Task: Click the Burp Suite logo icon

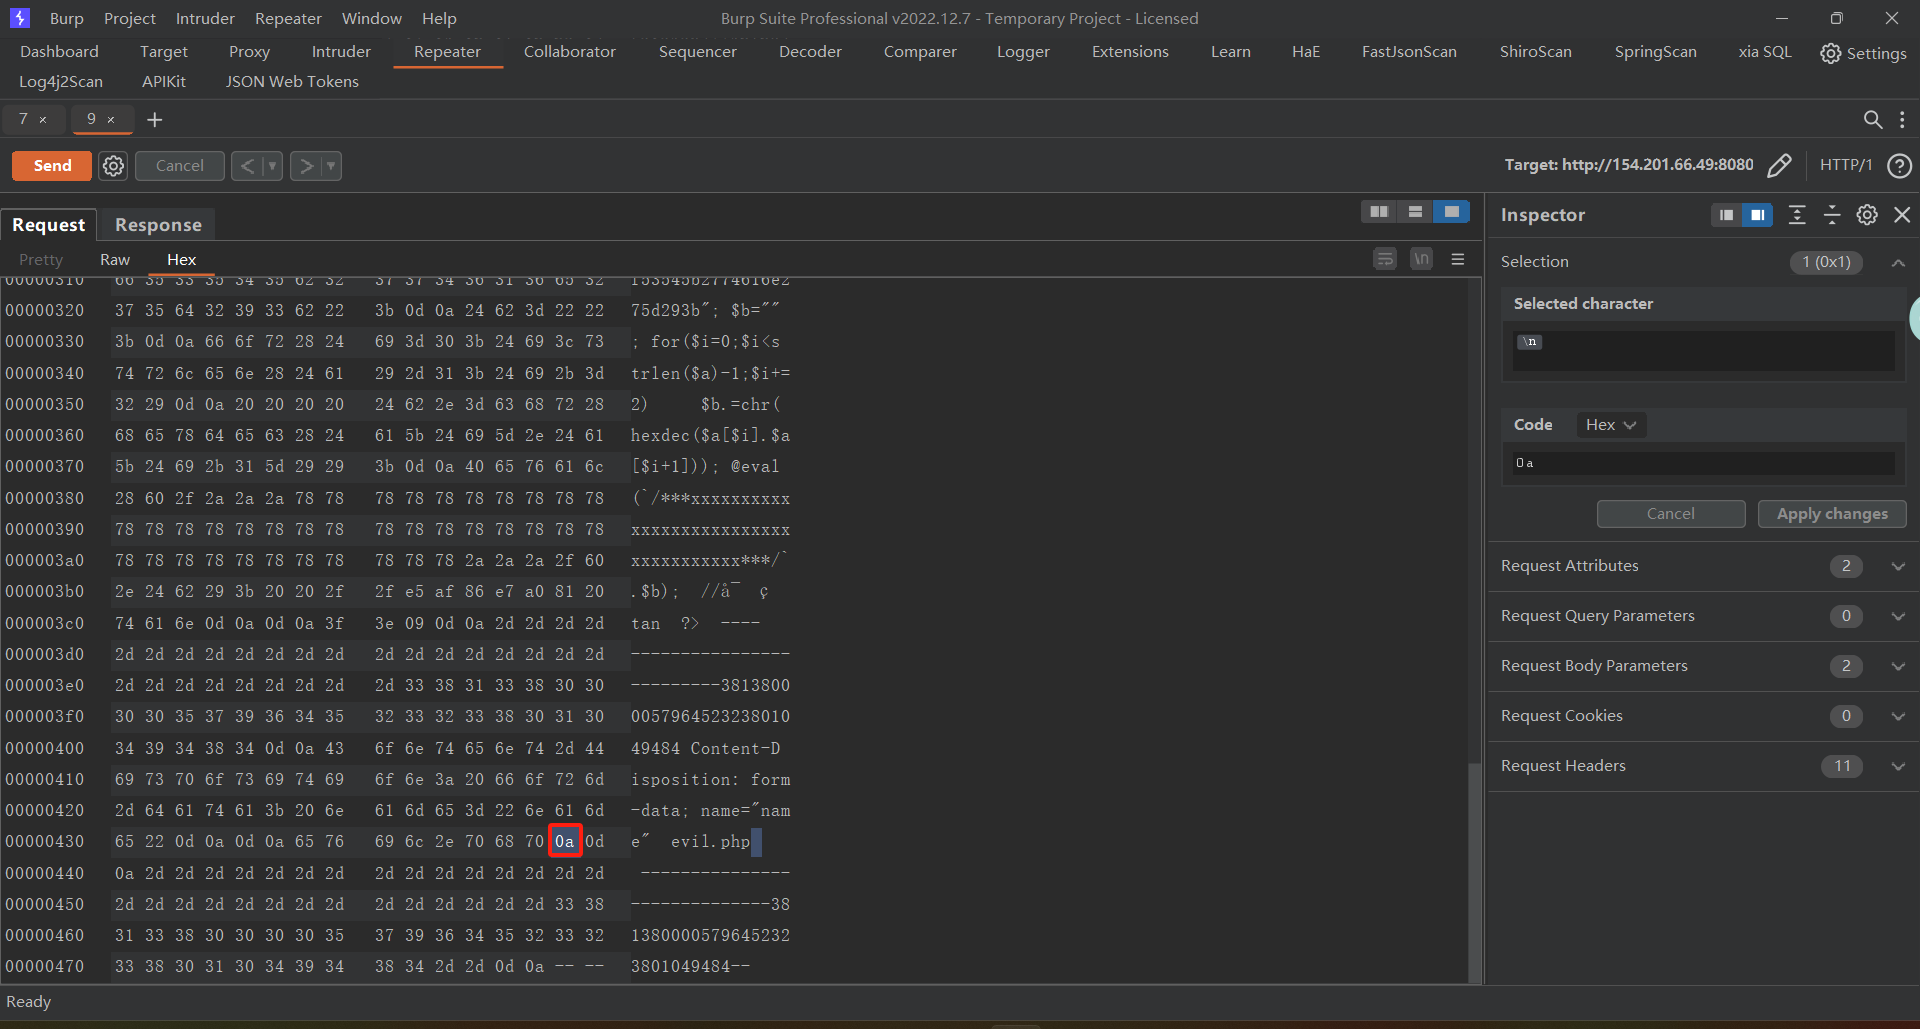Action: coord(19,18)
